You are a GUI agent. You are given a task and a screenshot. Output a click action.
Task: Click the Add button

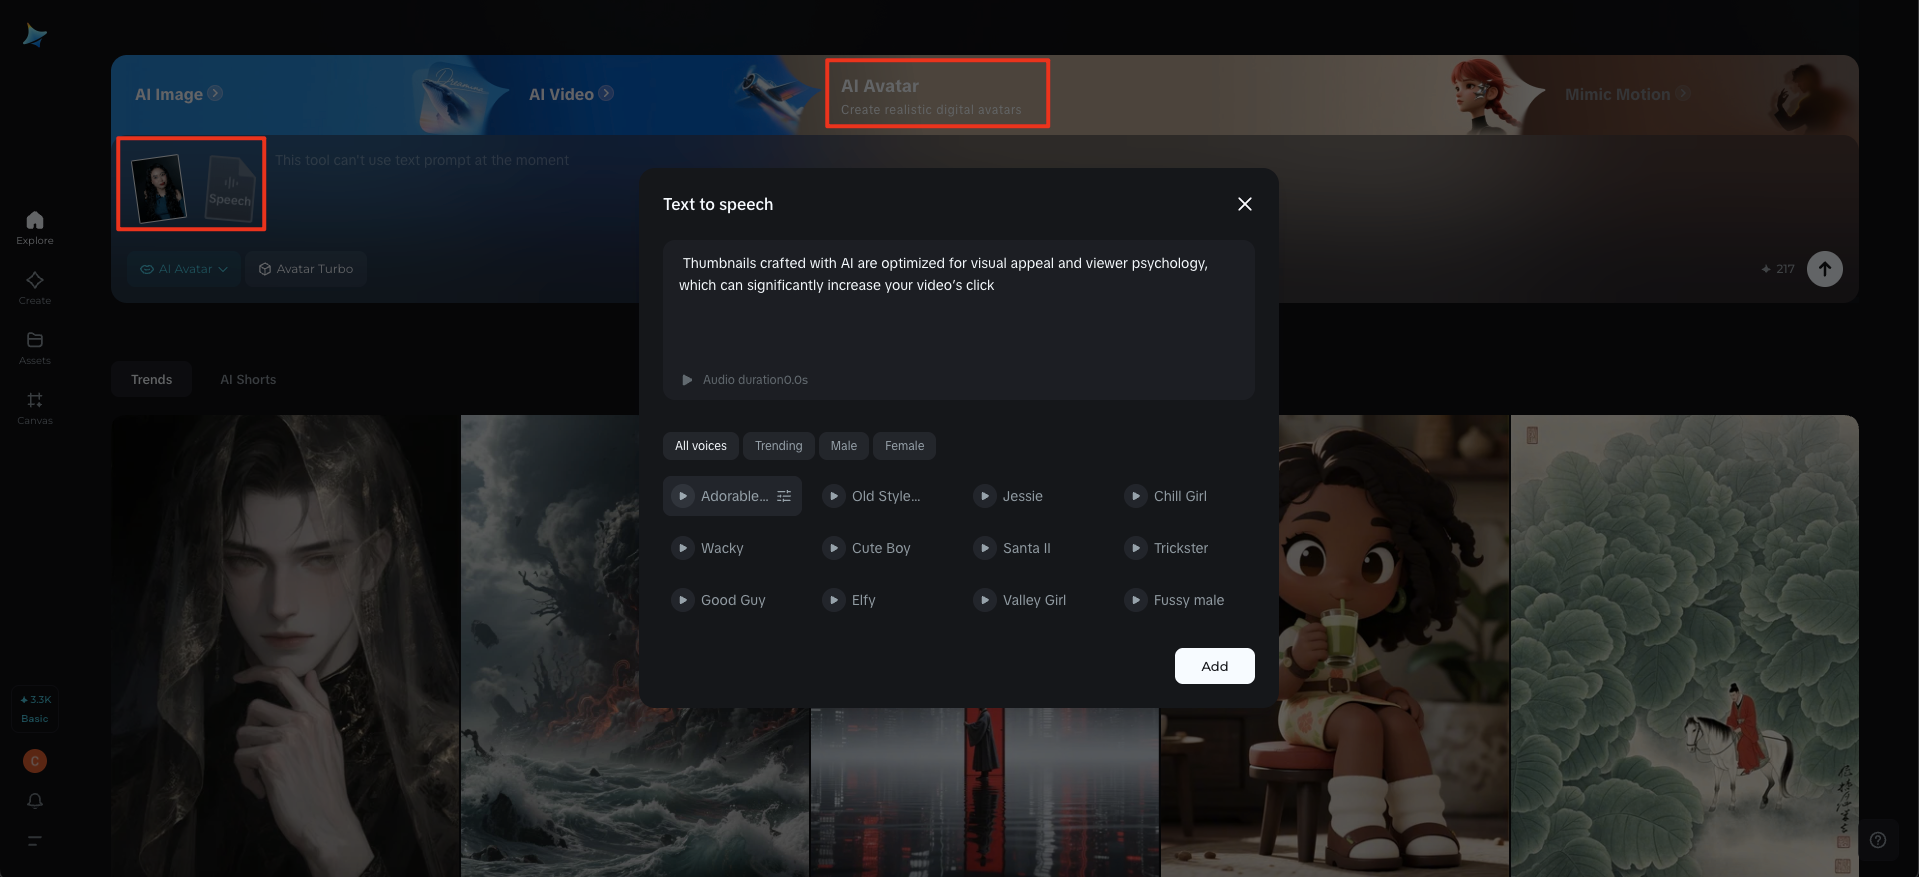pos(1215,666)
